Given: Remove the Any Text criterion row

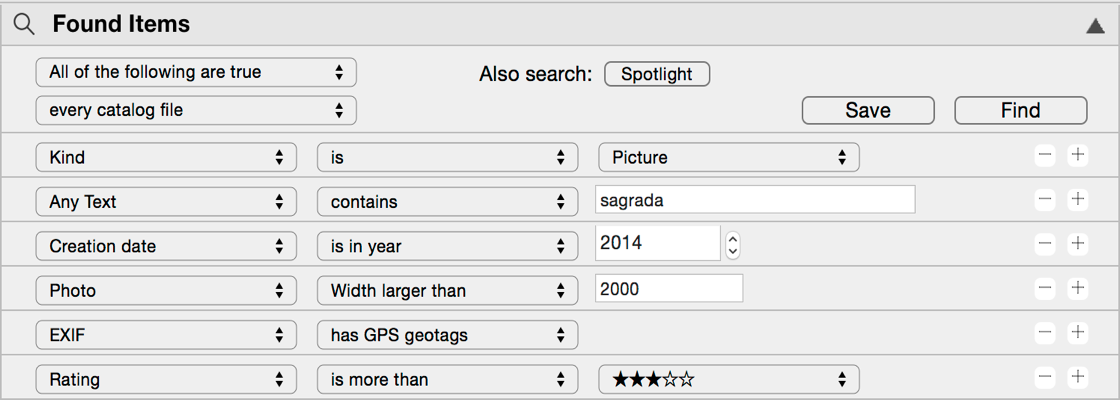Looking at the screenshot, I should coord(1045,199).
